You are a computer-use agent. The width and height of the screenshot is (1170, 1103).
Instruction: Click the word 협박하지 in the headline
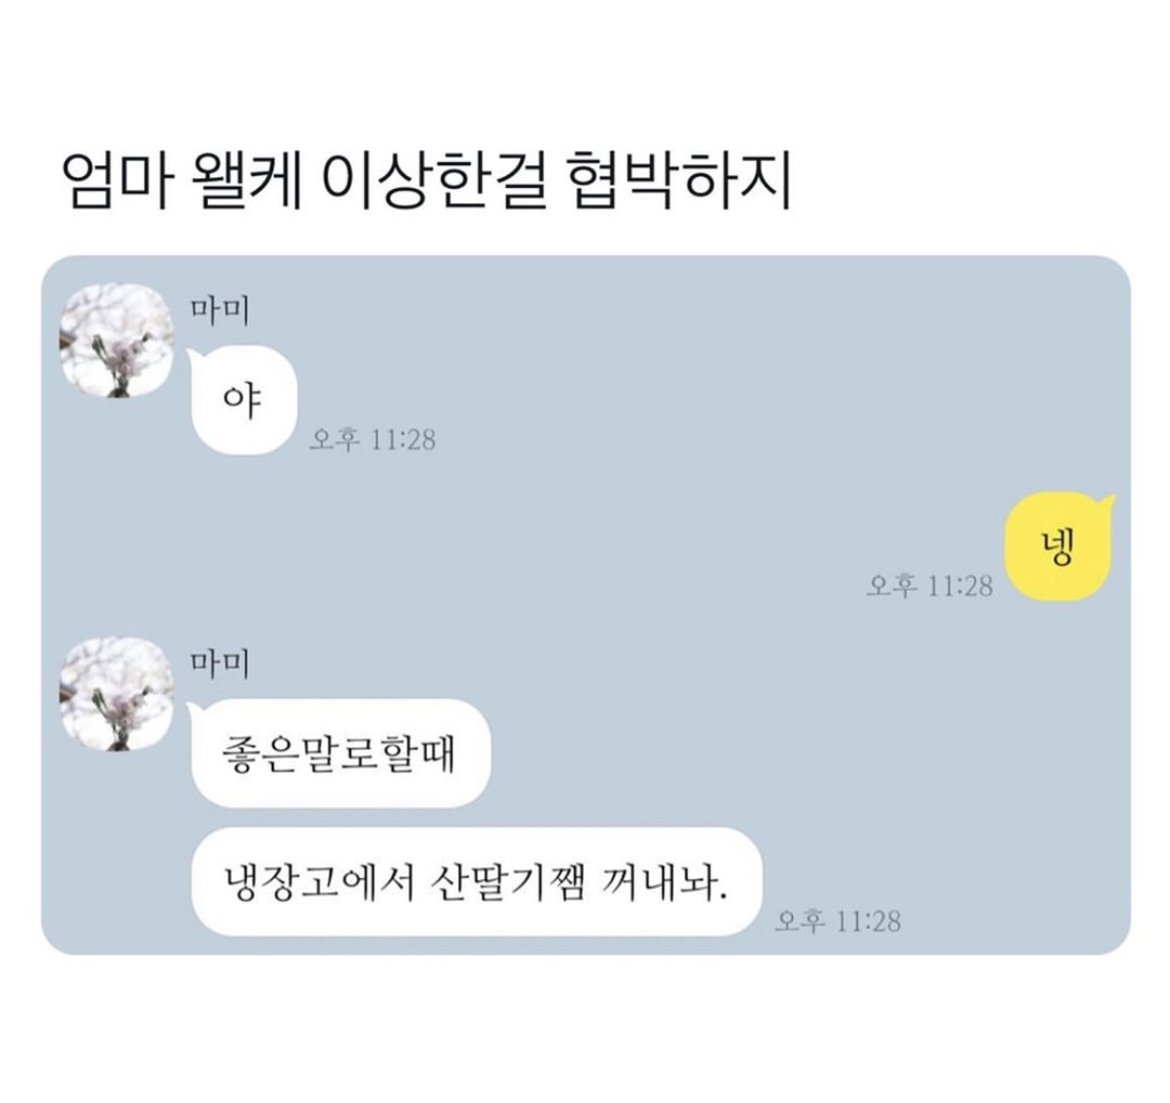pyautogui.click(x=680, y=181)
